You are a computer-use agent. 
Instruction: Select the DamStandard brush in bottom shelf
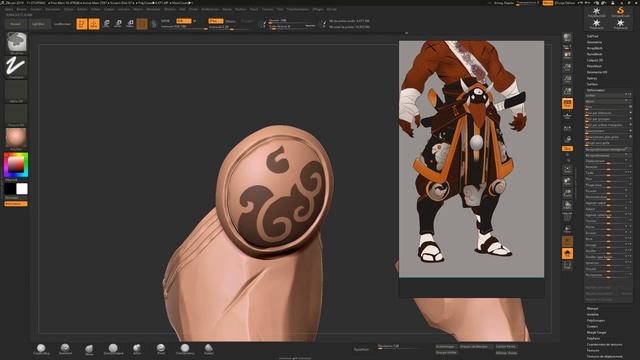tap(113, 349)
